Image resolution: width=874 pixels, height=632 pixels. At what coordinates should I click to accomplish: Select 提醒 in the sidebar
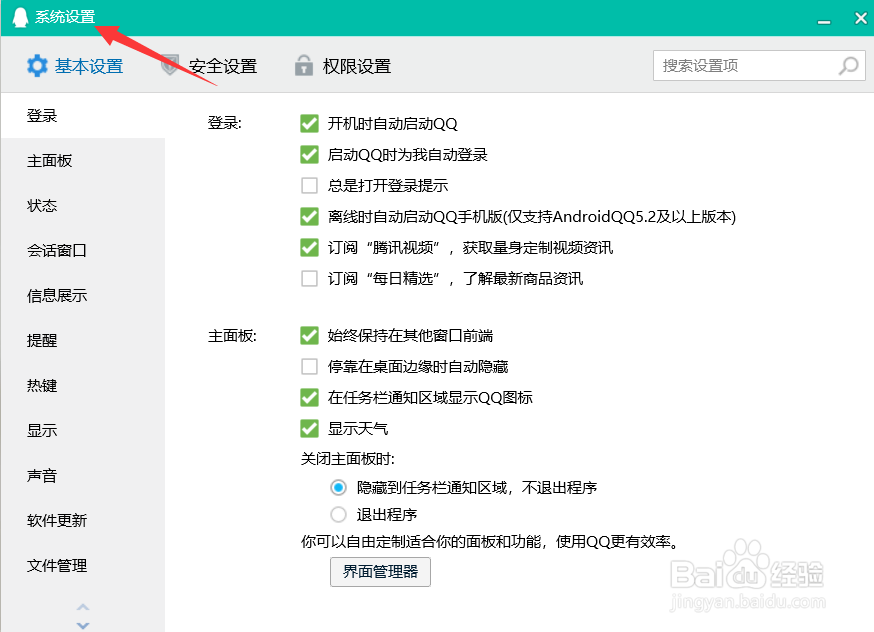pos(83,341)
